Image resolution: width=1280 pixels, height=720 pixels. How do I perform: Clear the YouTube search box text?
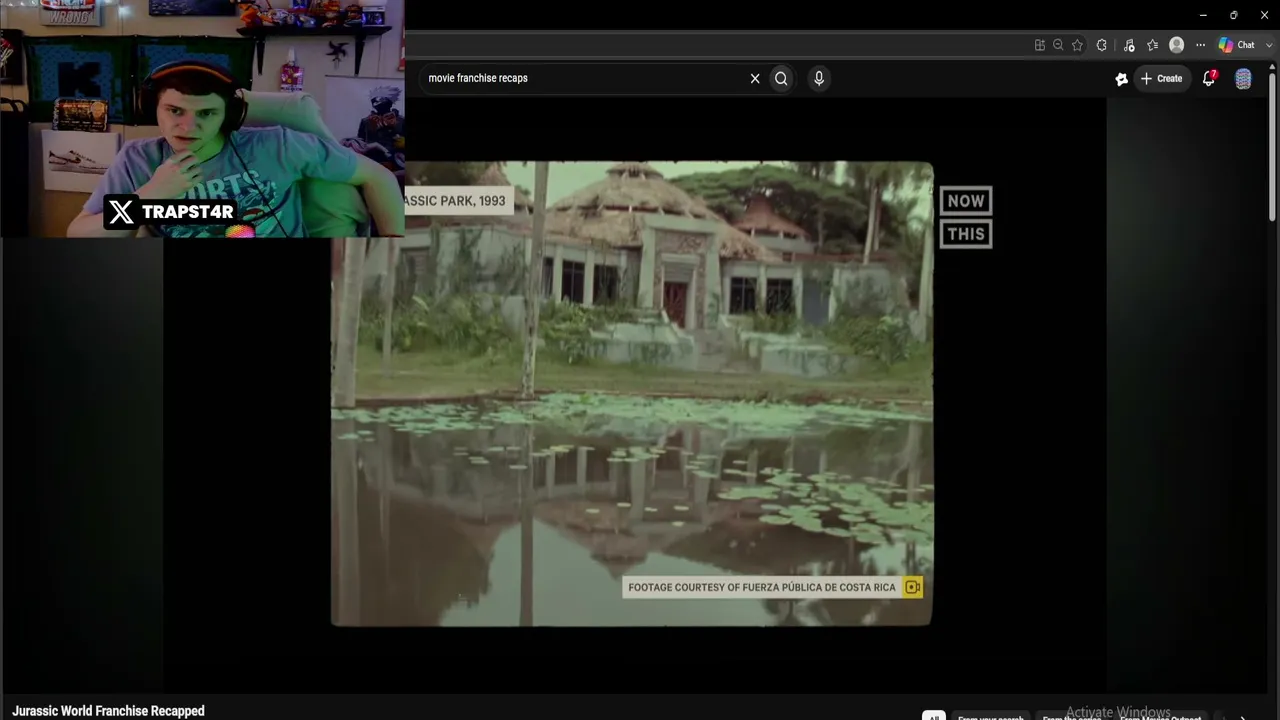tap(755, 78)
